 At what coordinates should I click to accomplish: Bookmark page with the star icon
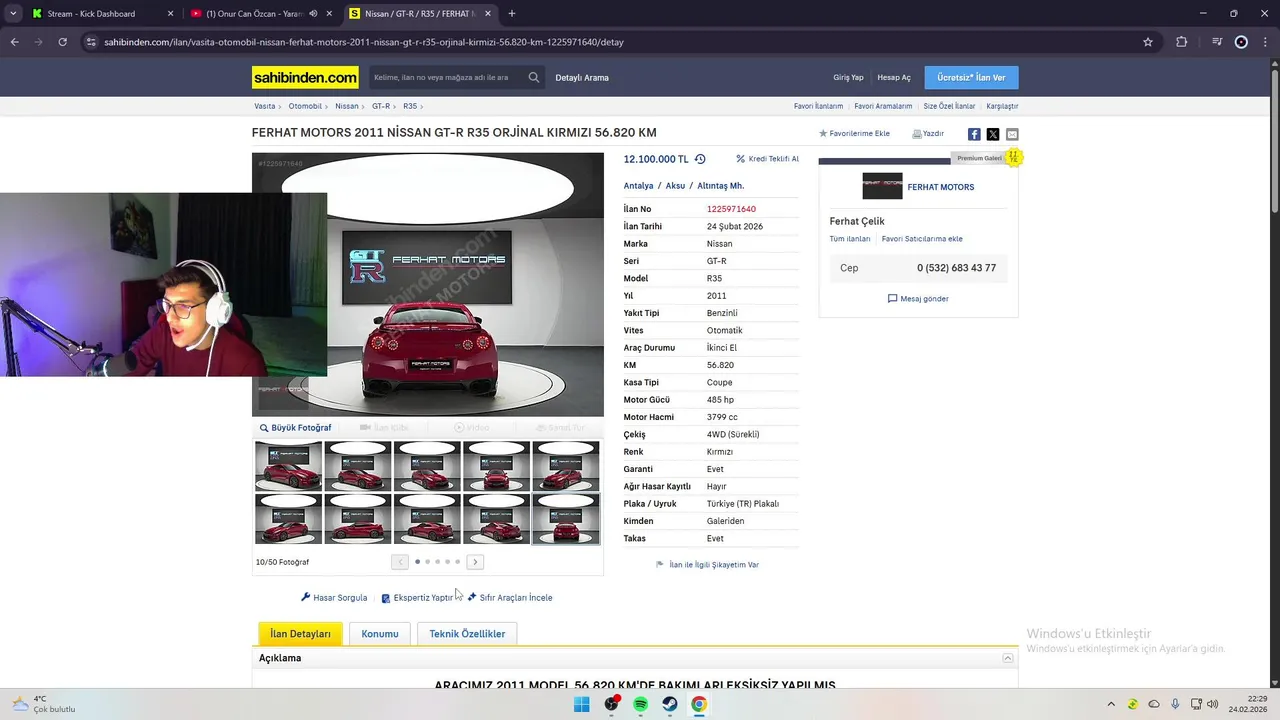tap(1148, 42)
